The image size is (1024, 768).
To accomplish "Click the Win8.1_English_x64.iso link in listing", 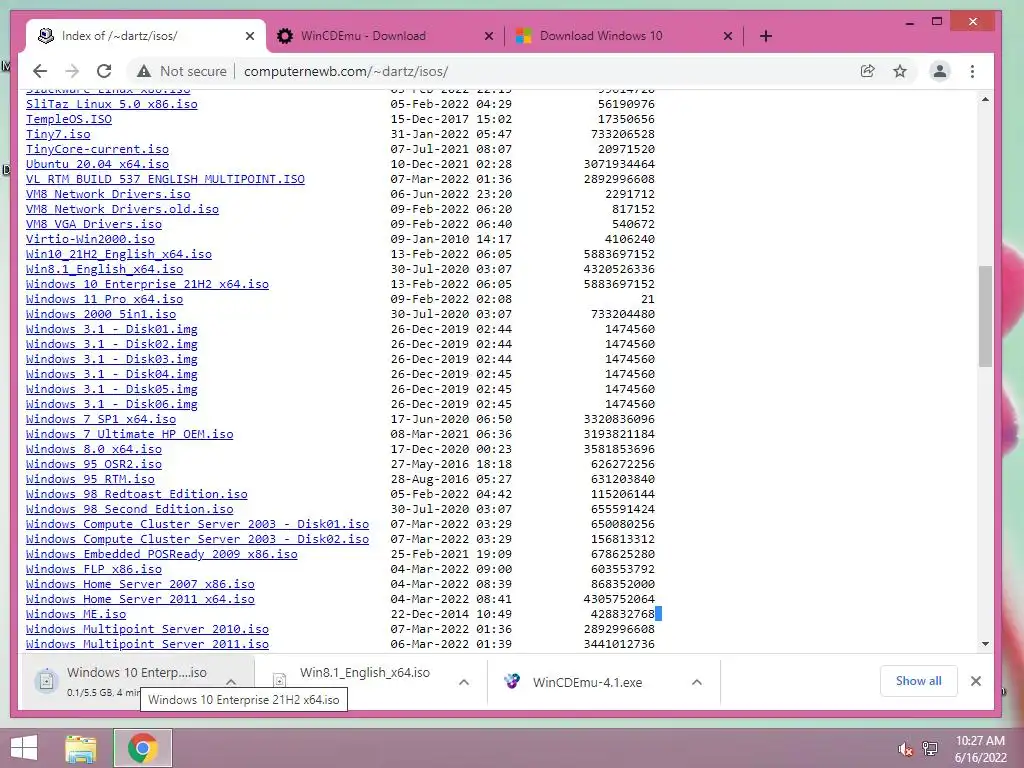I will (x=104, y=269).
